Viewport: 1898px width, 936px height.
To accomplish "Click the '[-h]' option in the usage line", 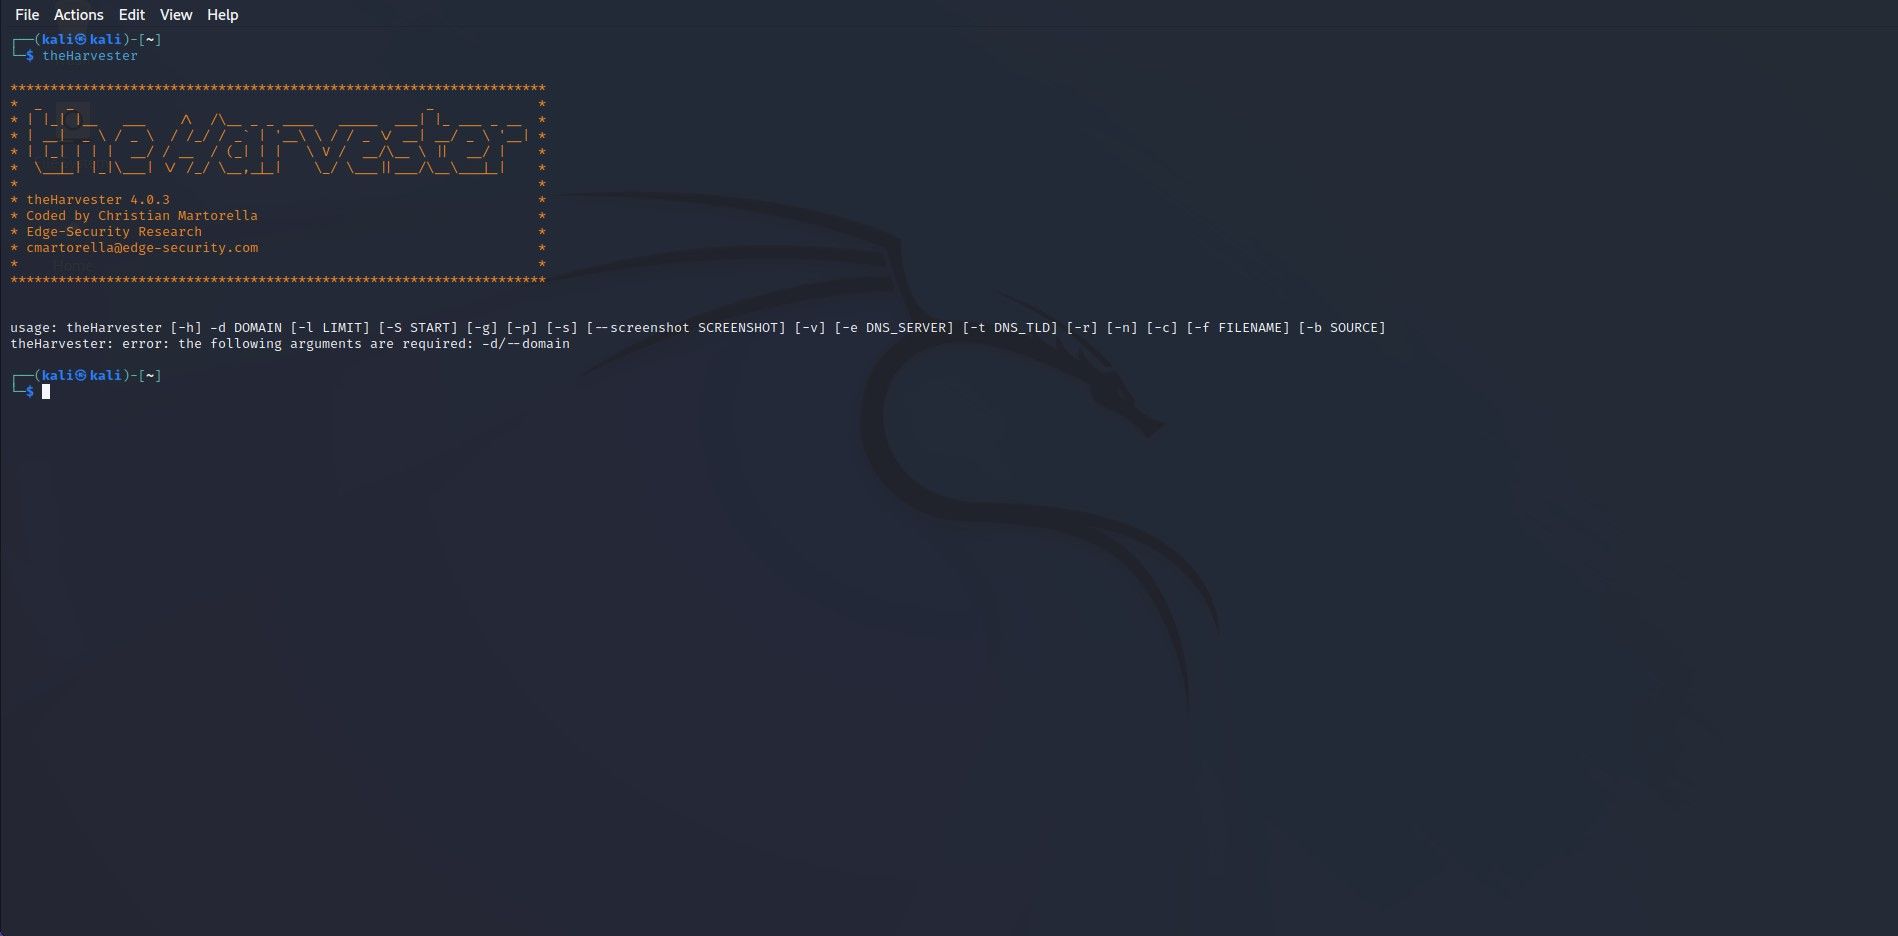I will point(186,328).
